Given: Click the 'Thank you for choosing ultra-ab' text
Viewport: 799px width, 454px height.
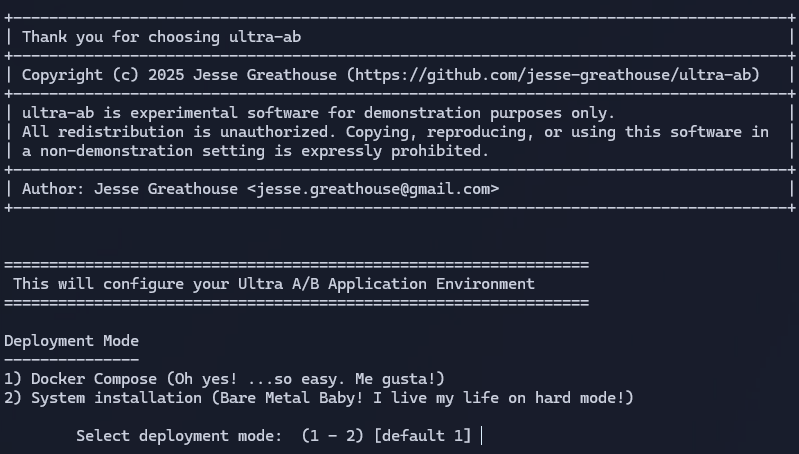Looking at the screenshot, I should pyautogui.click(x=162, y=37).
